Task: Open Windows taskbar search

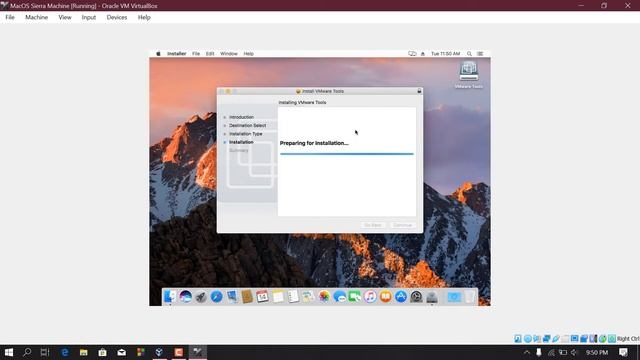Action: tap(27, 352)
